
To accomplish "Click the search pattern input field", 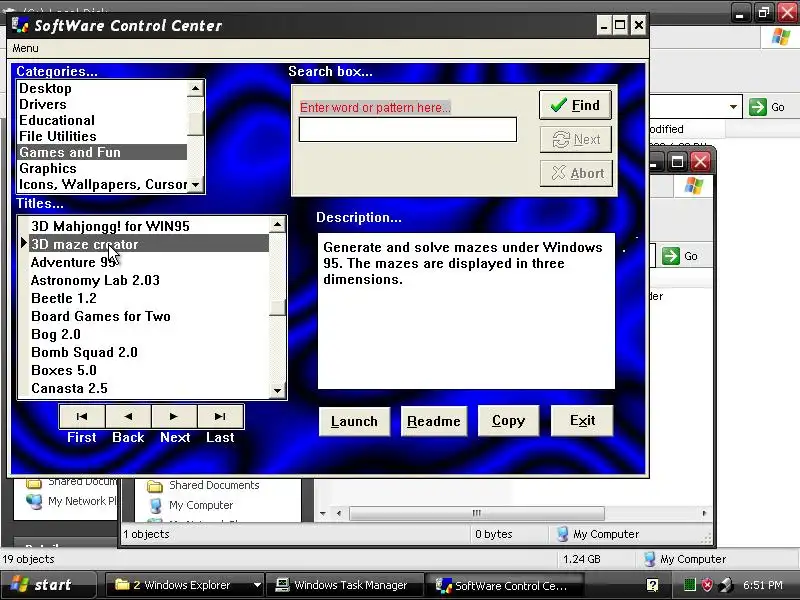I will pyautogui.click(x=408, y=130).
